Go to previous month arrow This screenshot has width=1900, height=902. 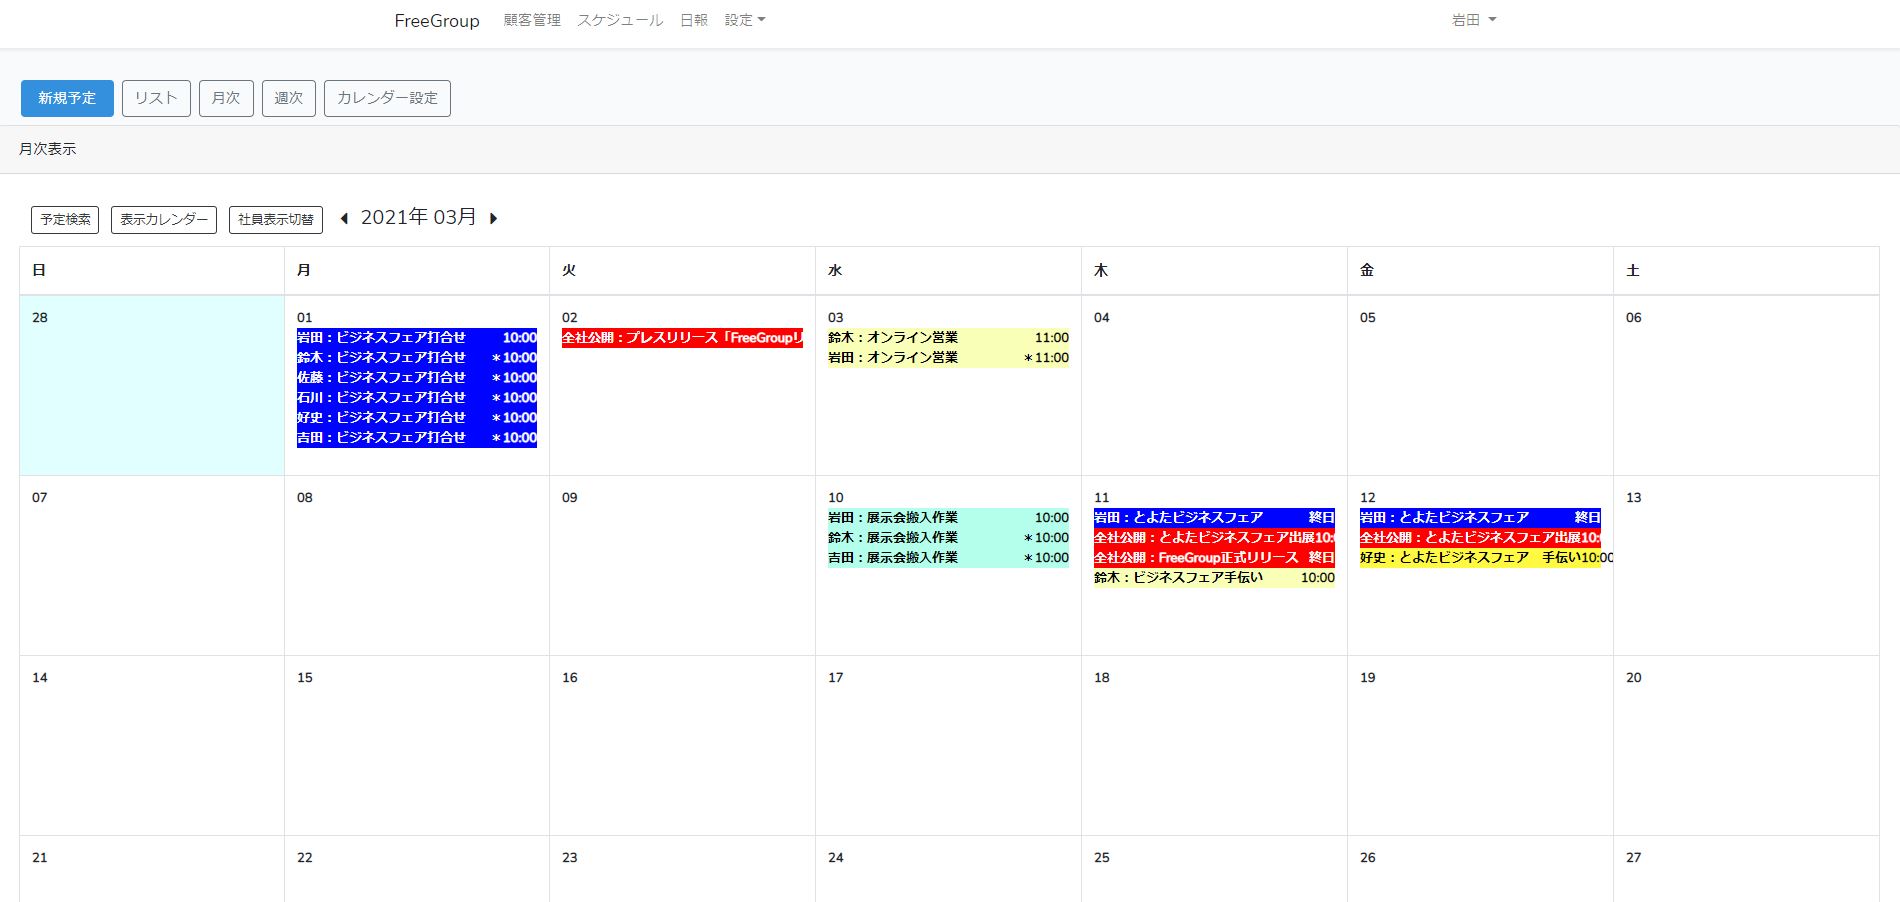[x=344, y=218]
